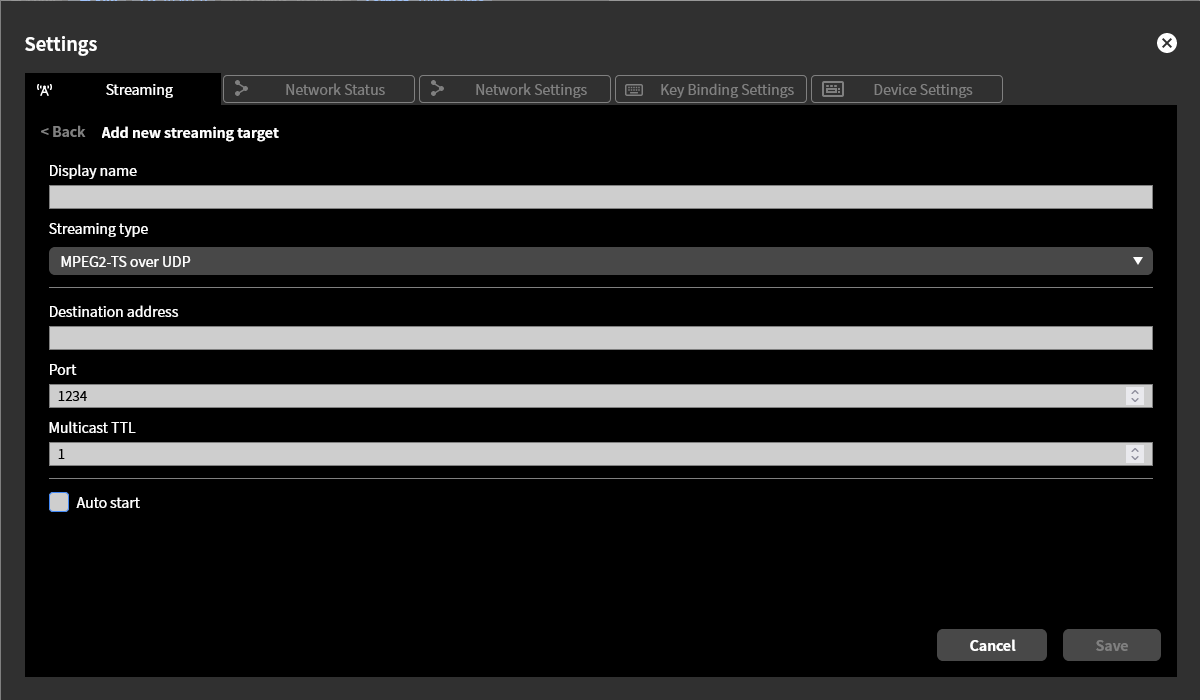Decrease Multicast TTL with down arrow
This screenshot has width=1200, height=700.
coord(1134,459)
